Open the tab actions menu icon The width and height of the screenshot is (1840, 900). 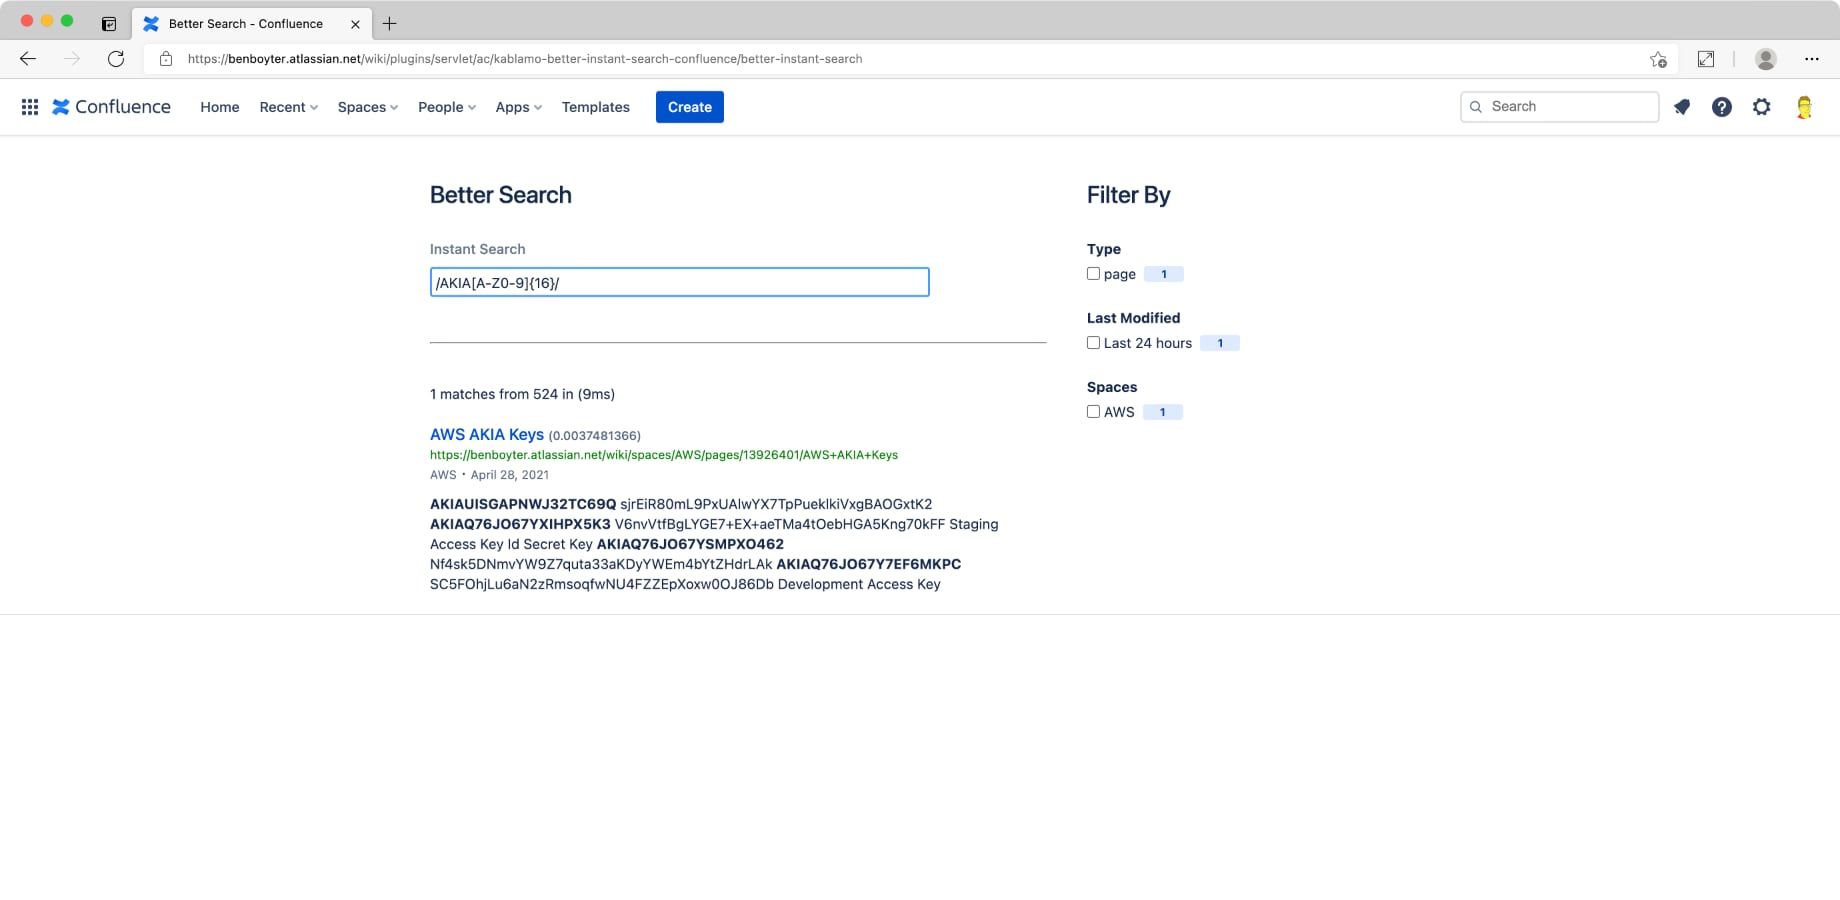click(109, 23)
